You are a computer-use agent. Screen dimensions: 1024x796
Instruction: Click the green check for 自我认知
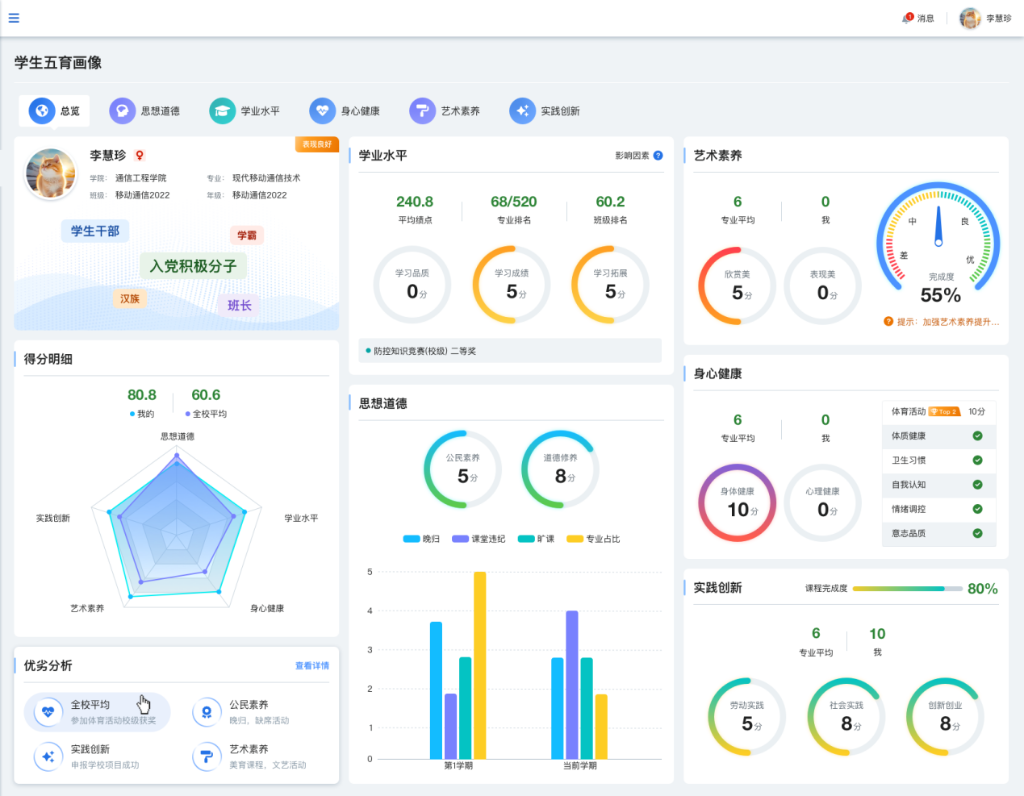click(x=978, y=485)
